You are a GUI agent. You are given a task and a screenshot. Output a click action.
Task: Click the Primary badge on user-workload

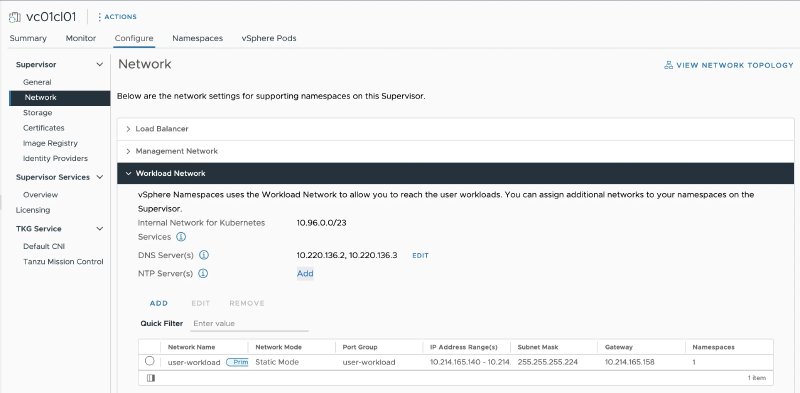tap(237, 362)
